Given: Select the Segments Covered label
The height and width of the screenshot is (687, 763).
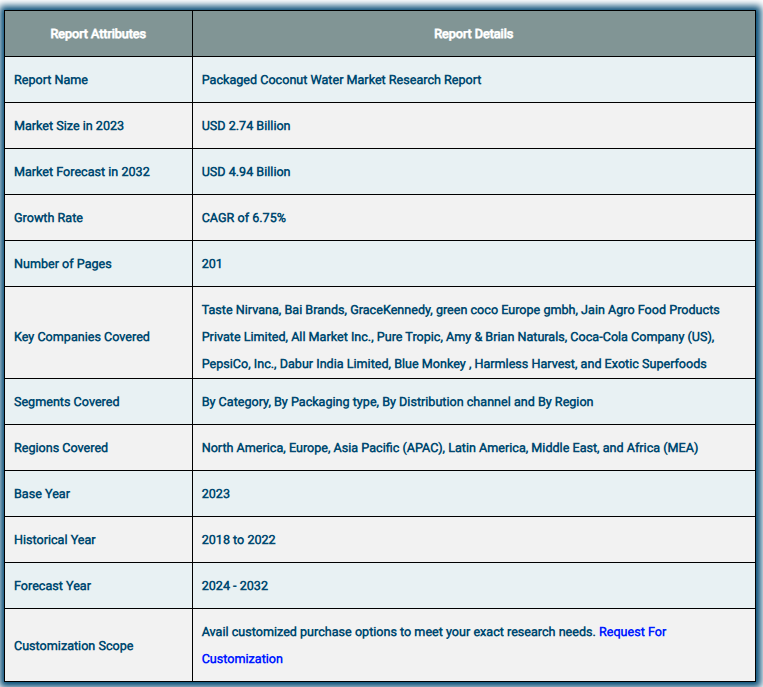Looking at the screenshot, I should [x=67, y=402].
